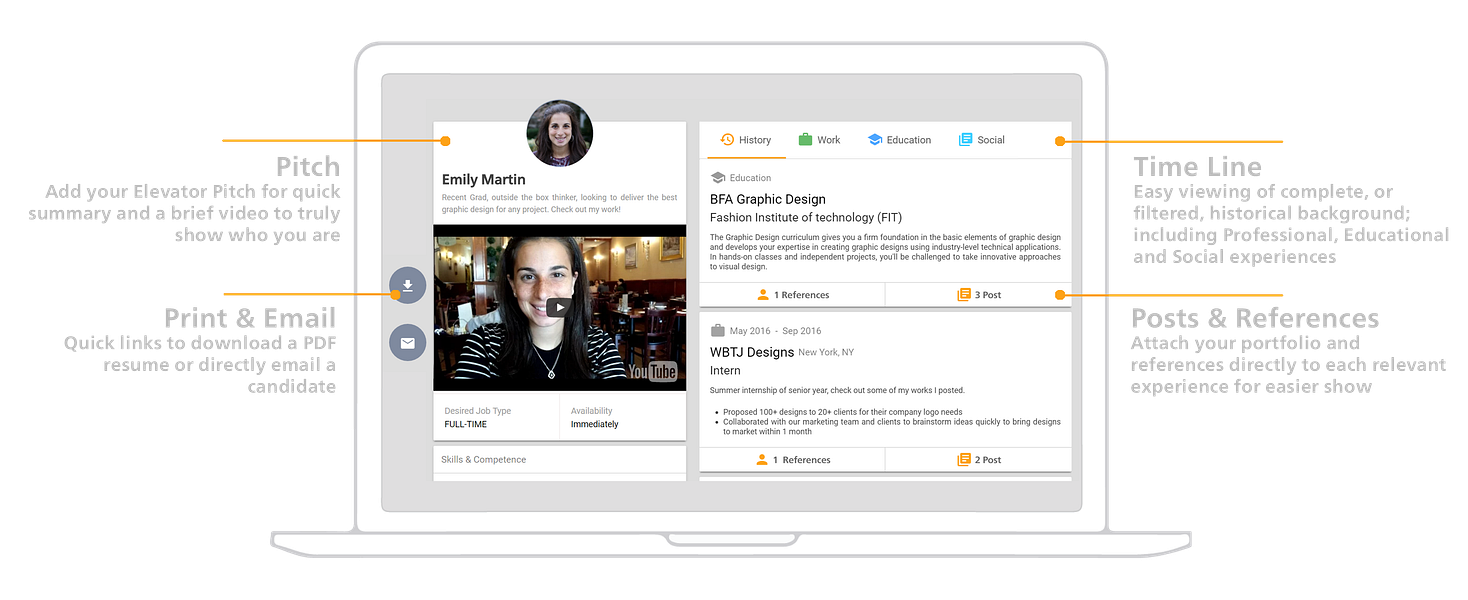Viewport: 1468px width, 600px height.
Task: Click the History clock icon
Action: pos(728,140)
